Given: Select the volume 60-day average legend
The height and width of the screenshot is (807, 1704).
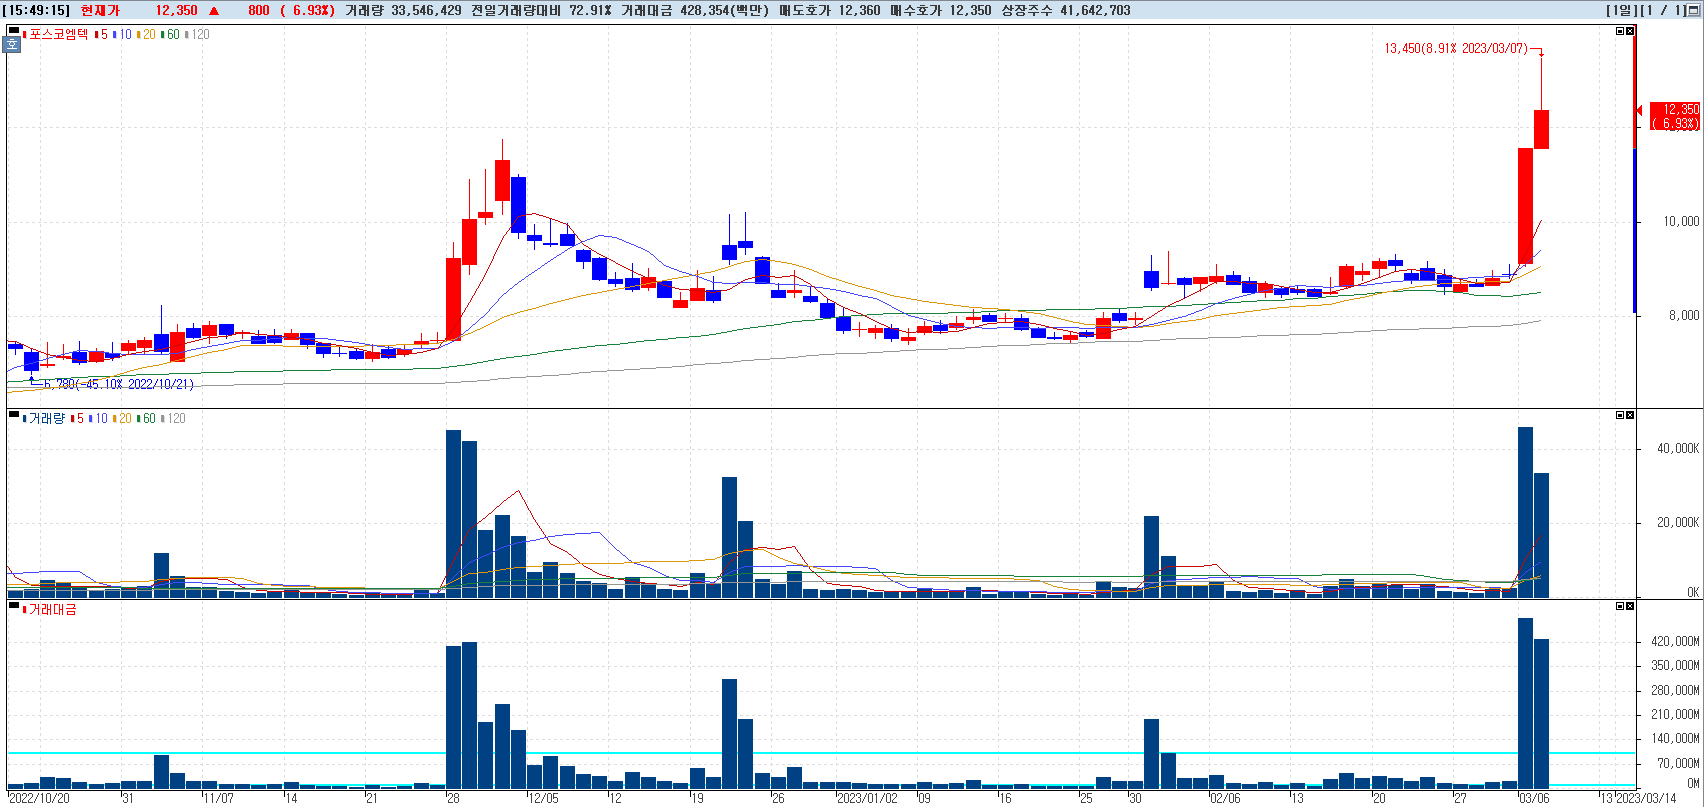Looking at the screenshot, I should (x=147, y=418).
